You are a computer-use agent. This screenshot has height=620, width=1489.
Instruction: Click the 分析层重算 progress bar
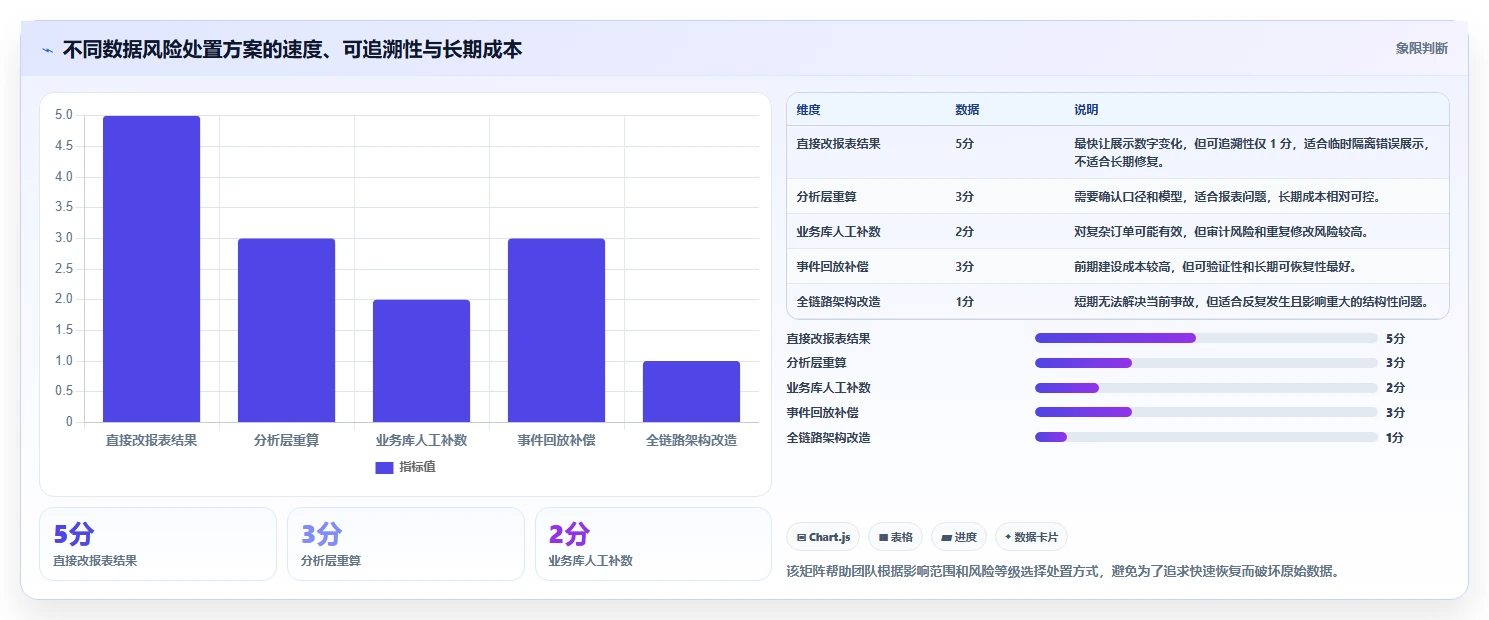(x=1206, y=363)
